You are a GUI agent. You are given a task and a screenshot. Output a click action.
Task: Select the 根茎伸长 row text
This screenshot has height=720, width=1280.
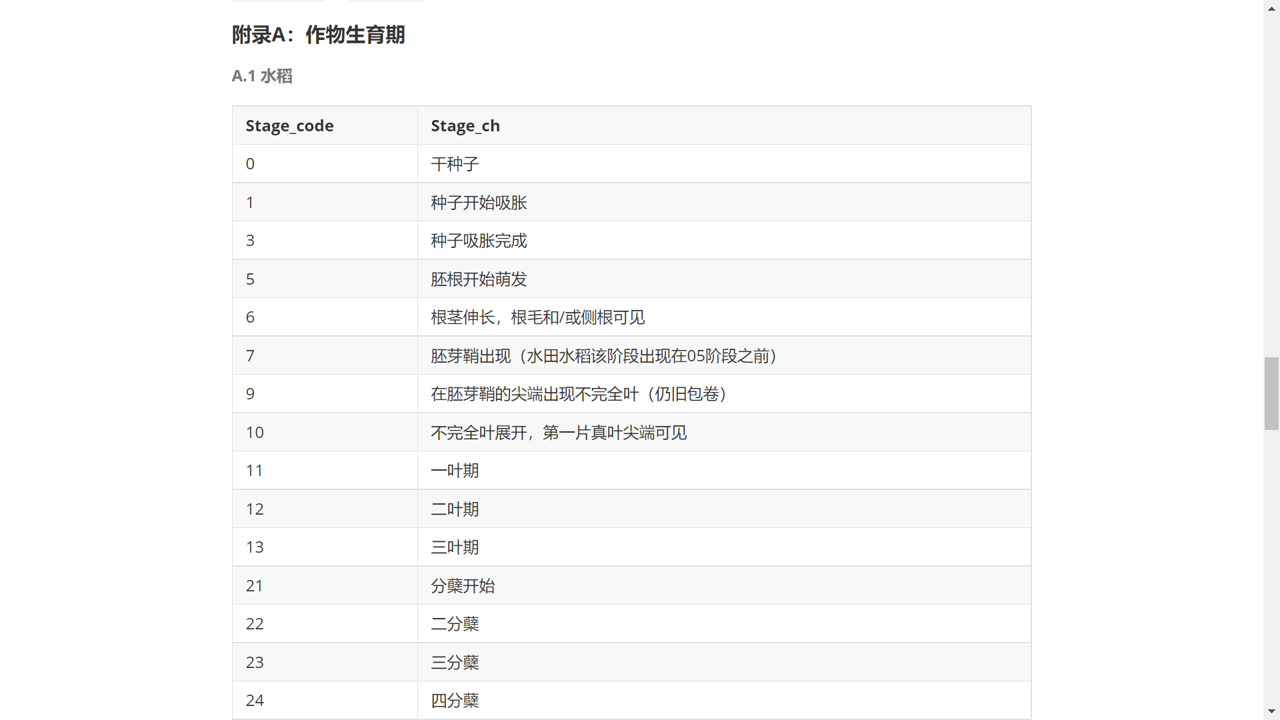click(x=538, y=318)
